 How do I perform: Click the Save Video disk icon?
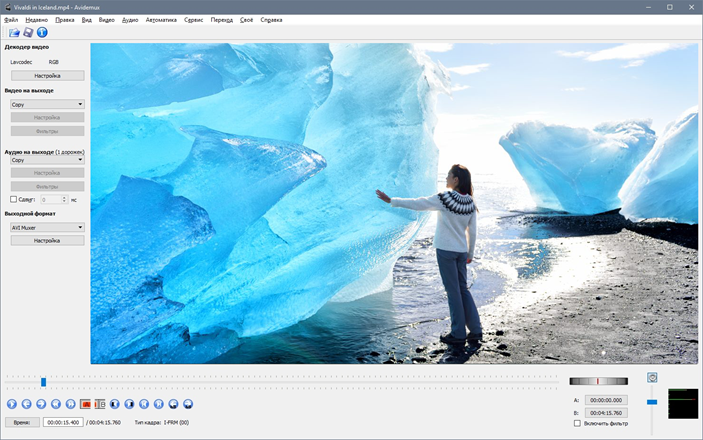[x=28, y=33]
